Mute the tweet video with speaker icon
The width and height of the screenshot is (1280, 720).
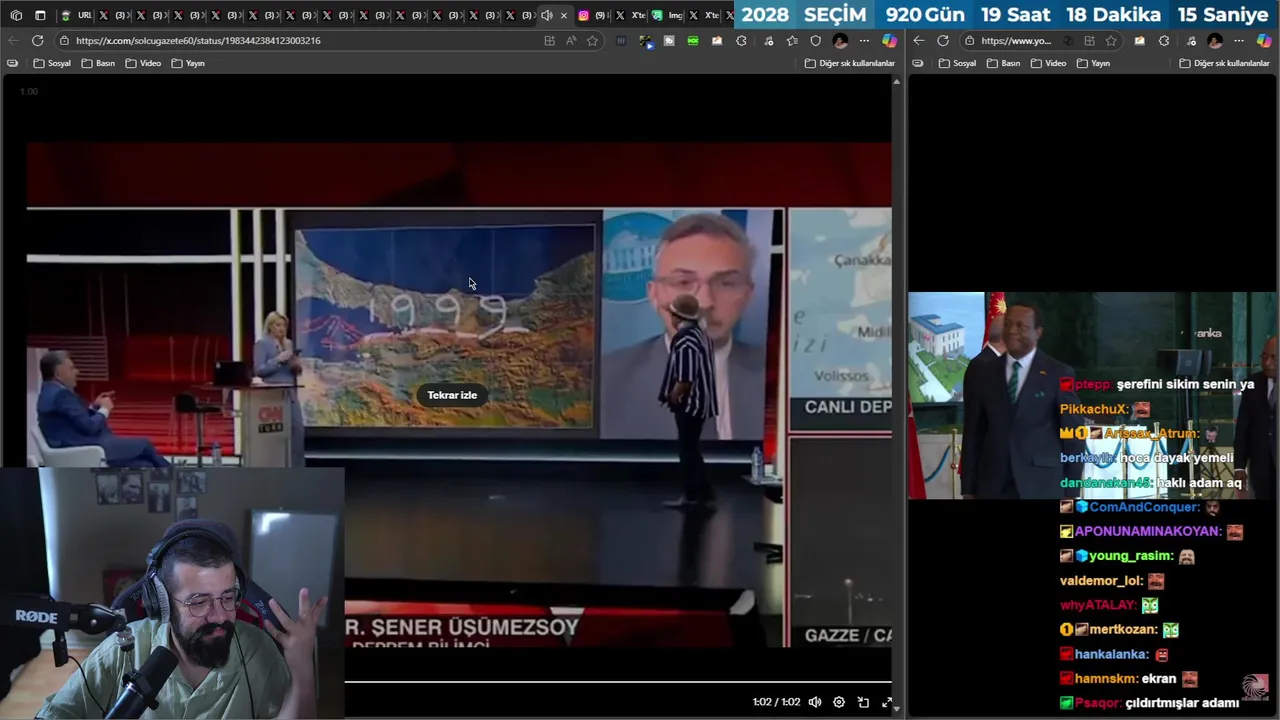point(815,702)
